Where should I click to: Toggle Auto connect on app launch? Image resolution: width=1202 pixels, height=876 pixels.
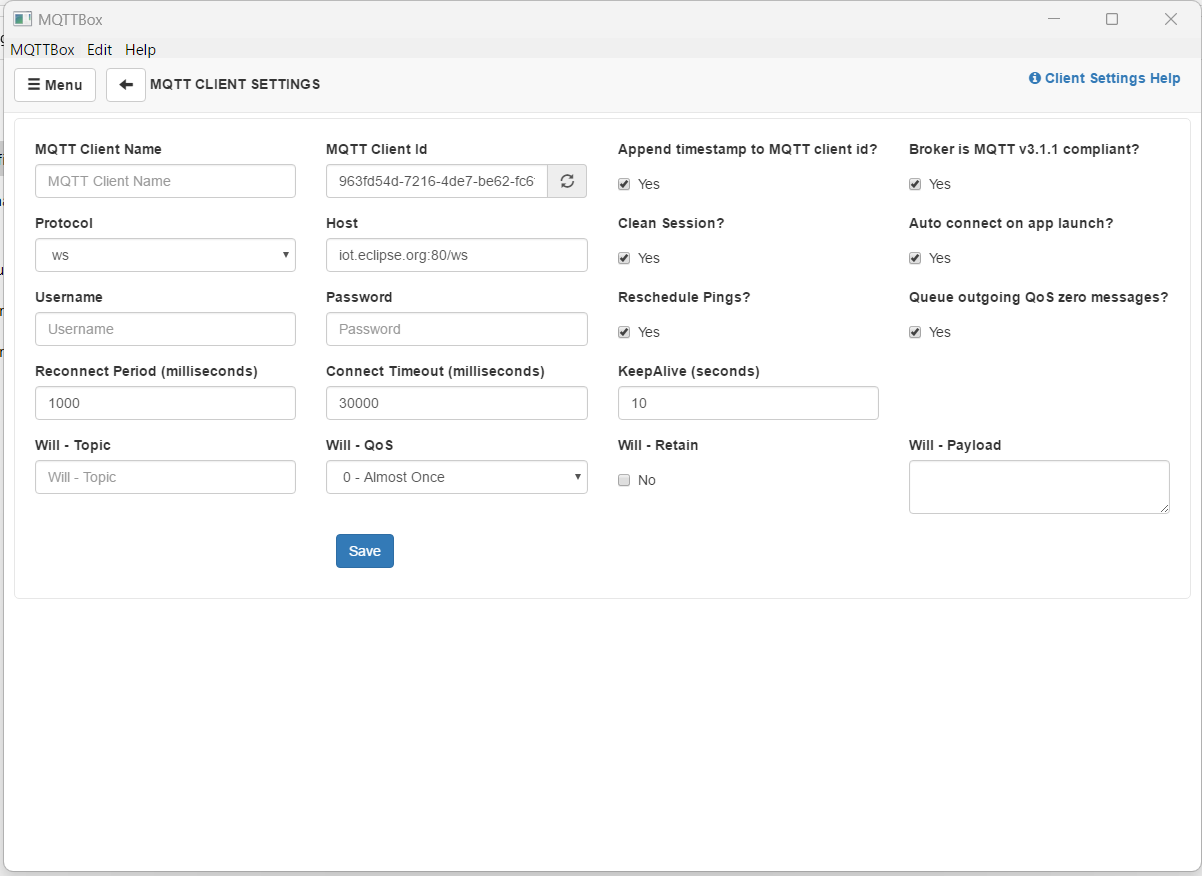(x=915, y=258)
